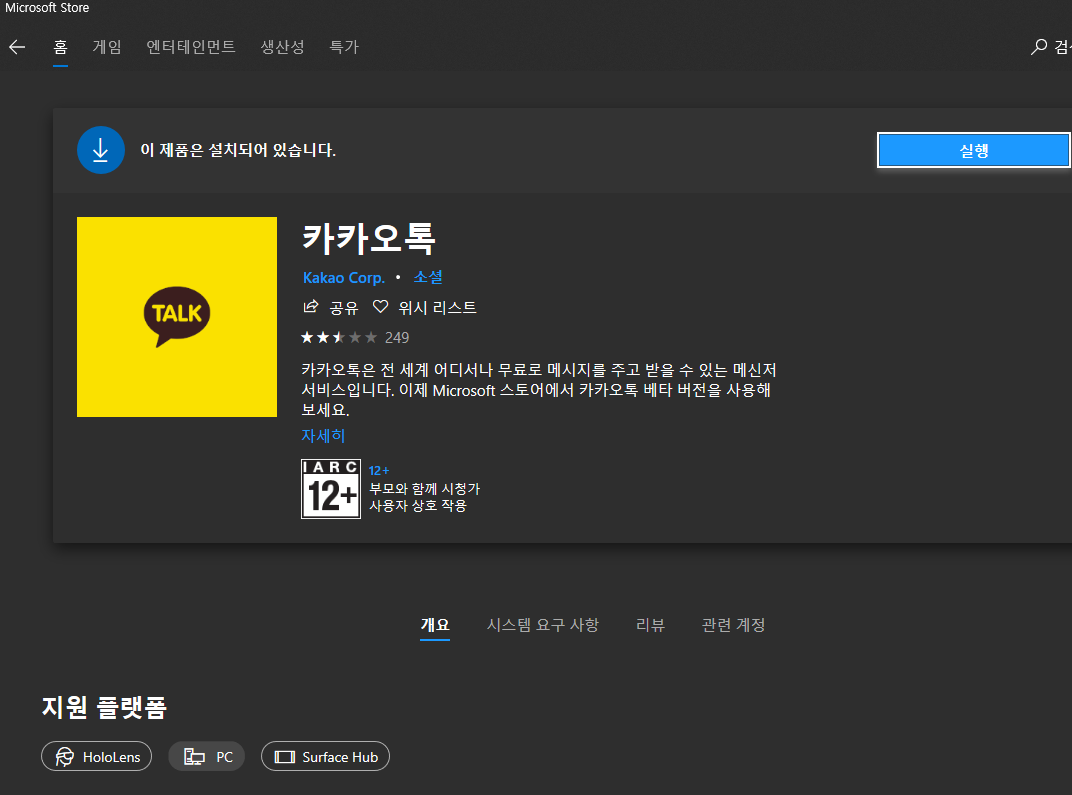Click the 공유 share label
The width and height of the screenshot is (1072, 795).
[344, 308]
